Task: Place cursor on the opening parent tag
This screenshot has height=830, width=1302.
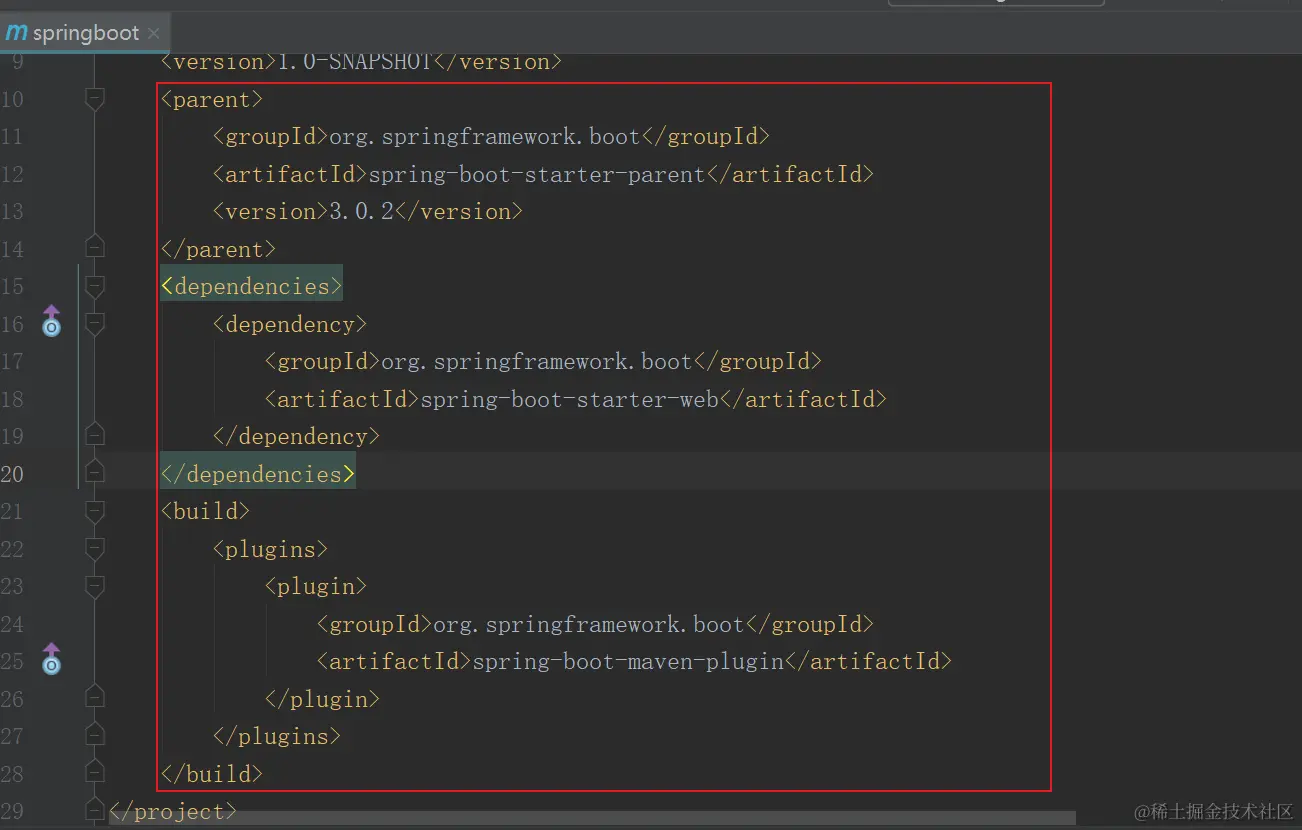Action: point(212,99)
